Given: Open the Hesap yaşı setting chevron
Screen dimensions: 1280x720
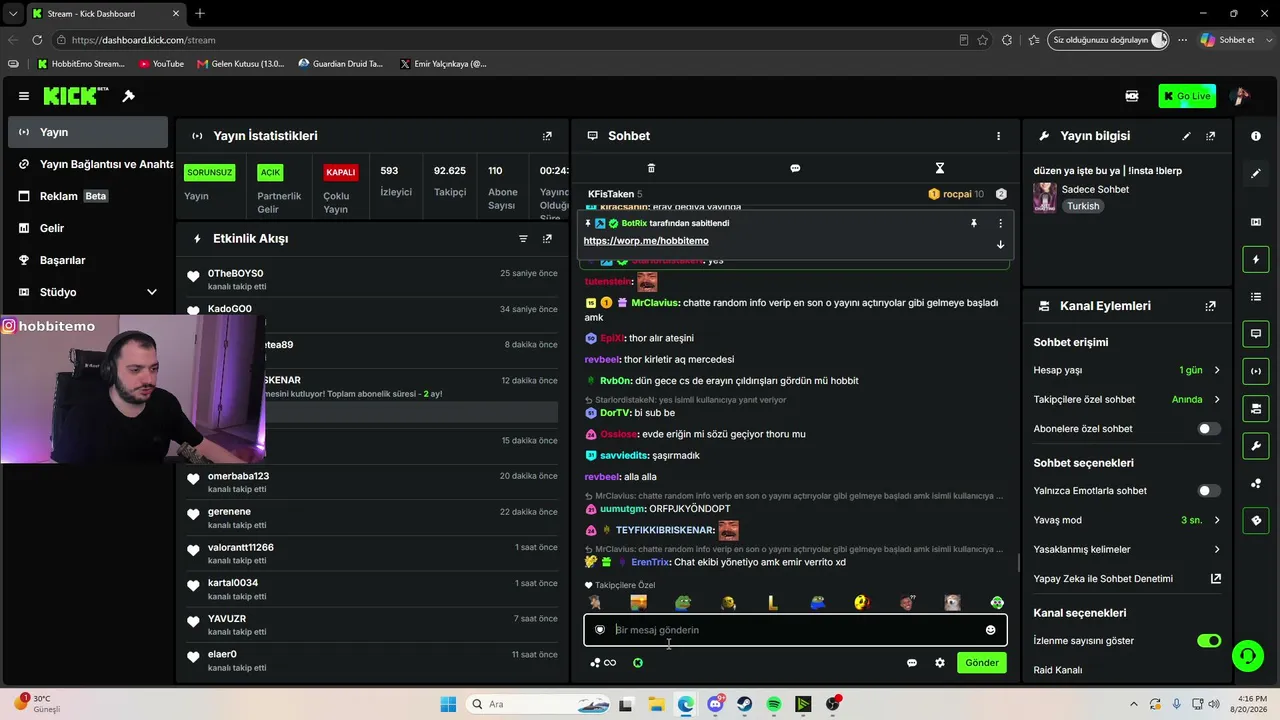Looking at the screenshot, I should (x=1217, y=370).
